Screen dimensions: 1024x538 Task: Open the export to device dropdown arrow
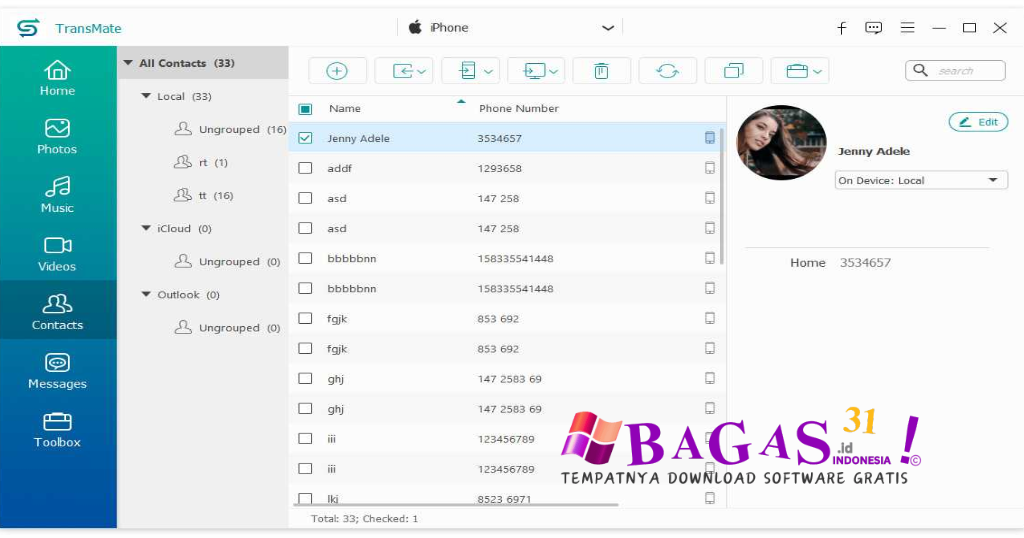pos(488,71)
